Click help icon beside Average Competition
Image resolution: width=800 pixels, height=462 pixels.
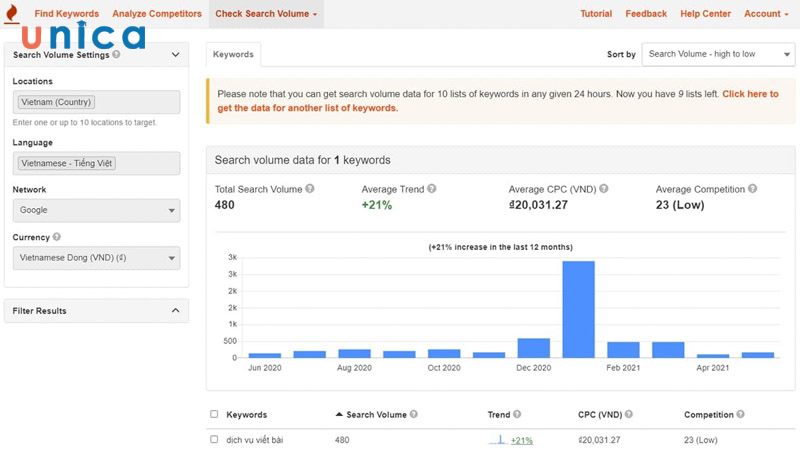click(752, 189)
